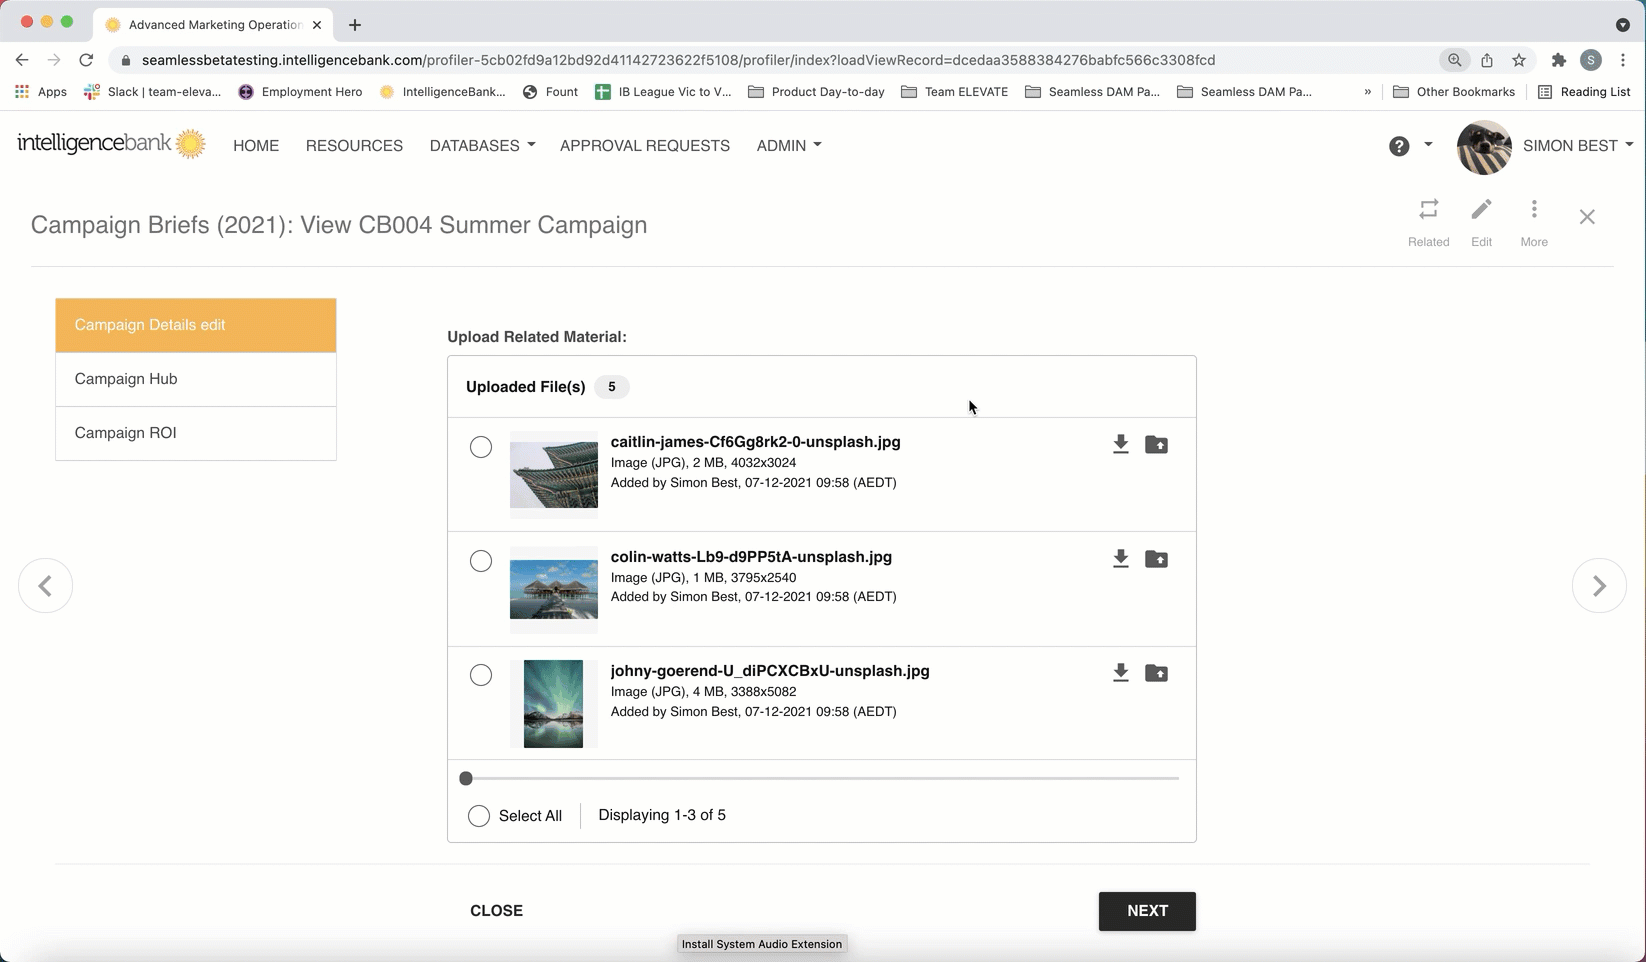Click the uploaded files slider handle
This screenshot has height=962, width=1646.
(466, 778)
